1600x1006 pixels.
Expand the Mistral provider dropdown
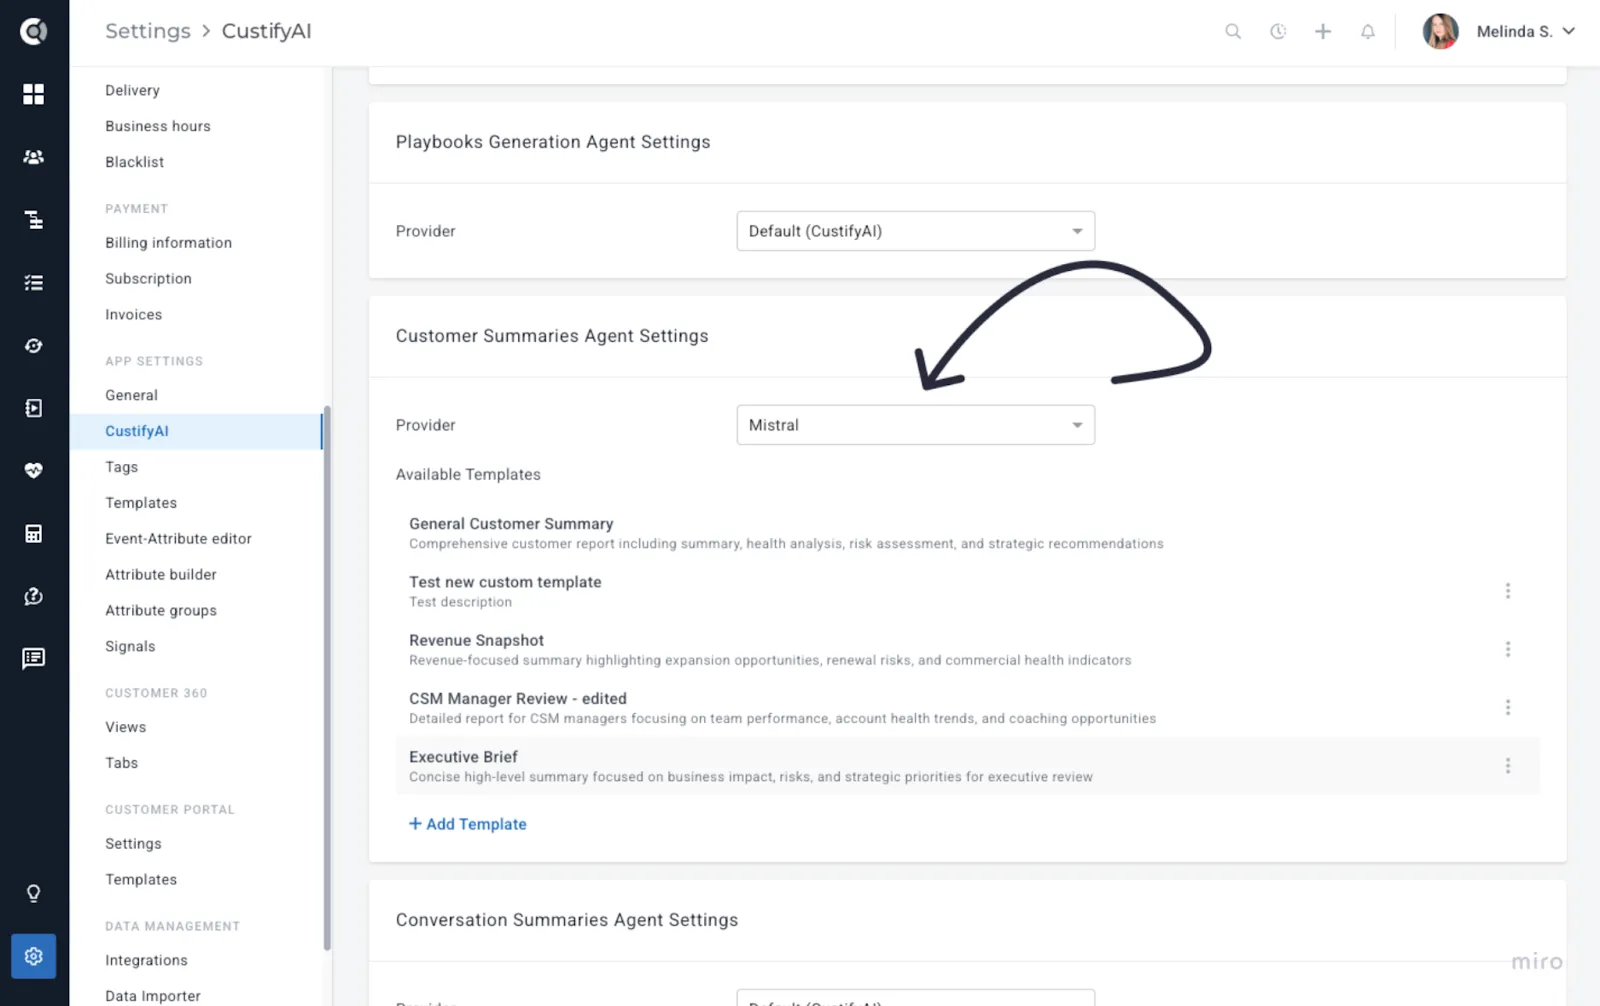916,425
